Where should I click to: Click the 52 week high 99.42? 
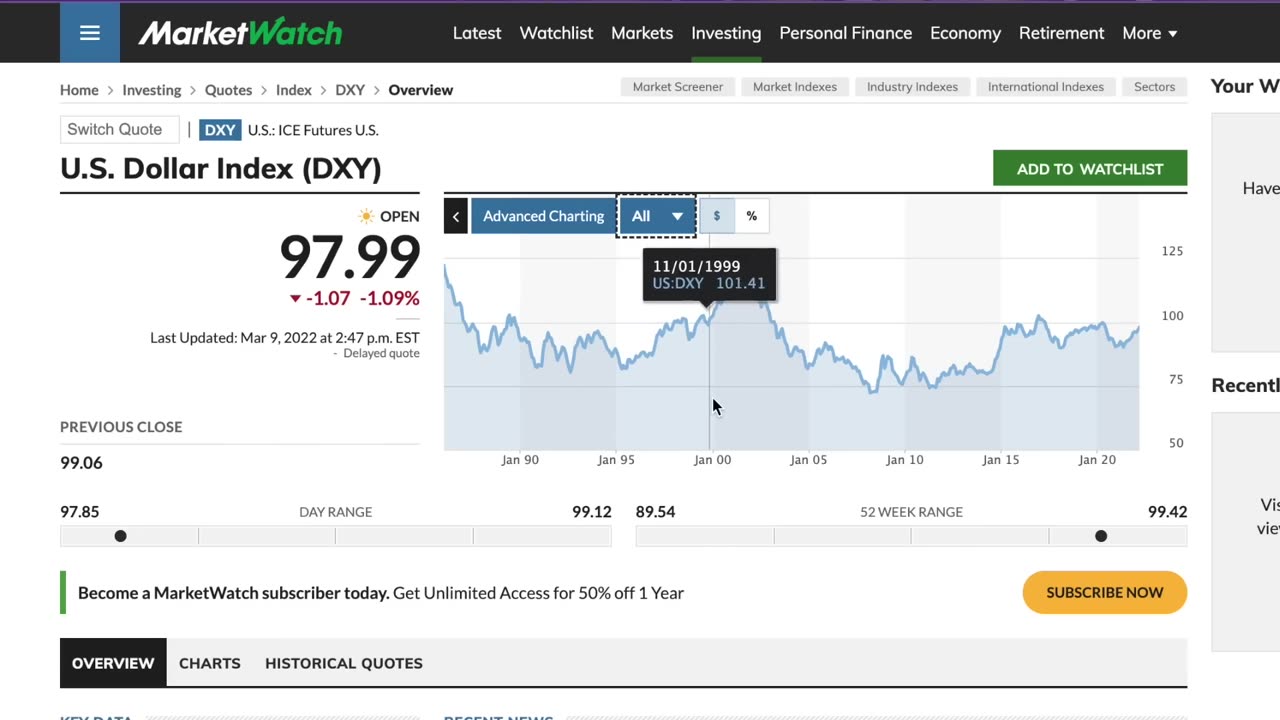[1167, 512]
